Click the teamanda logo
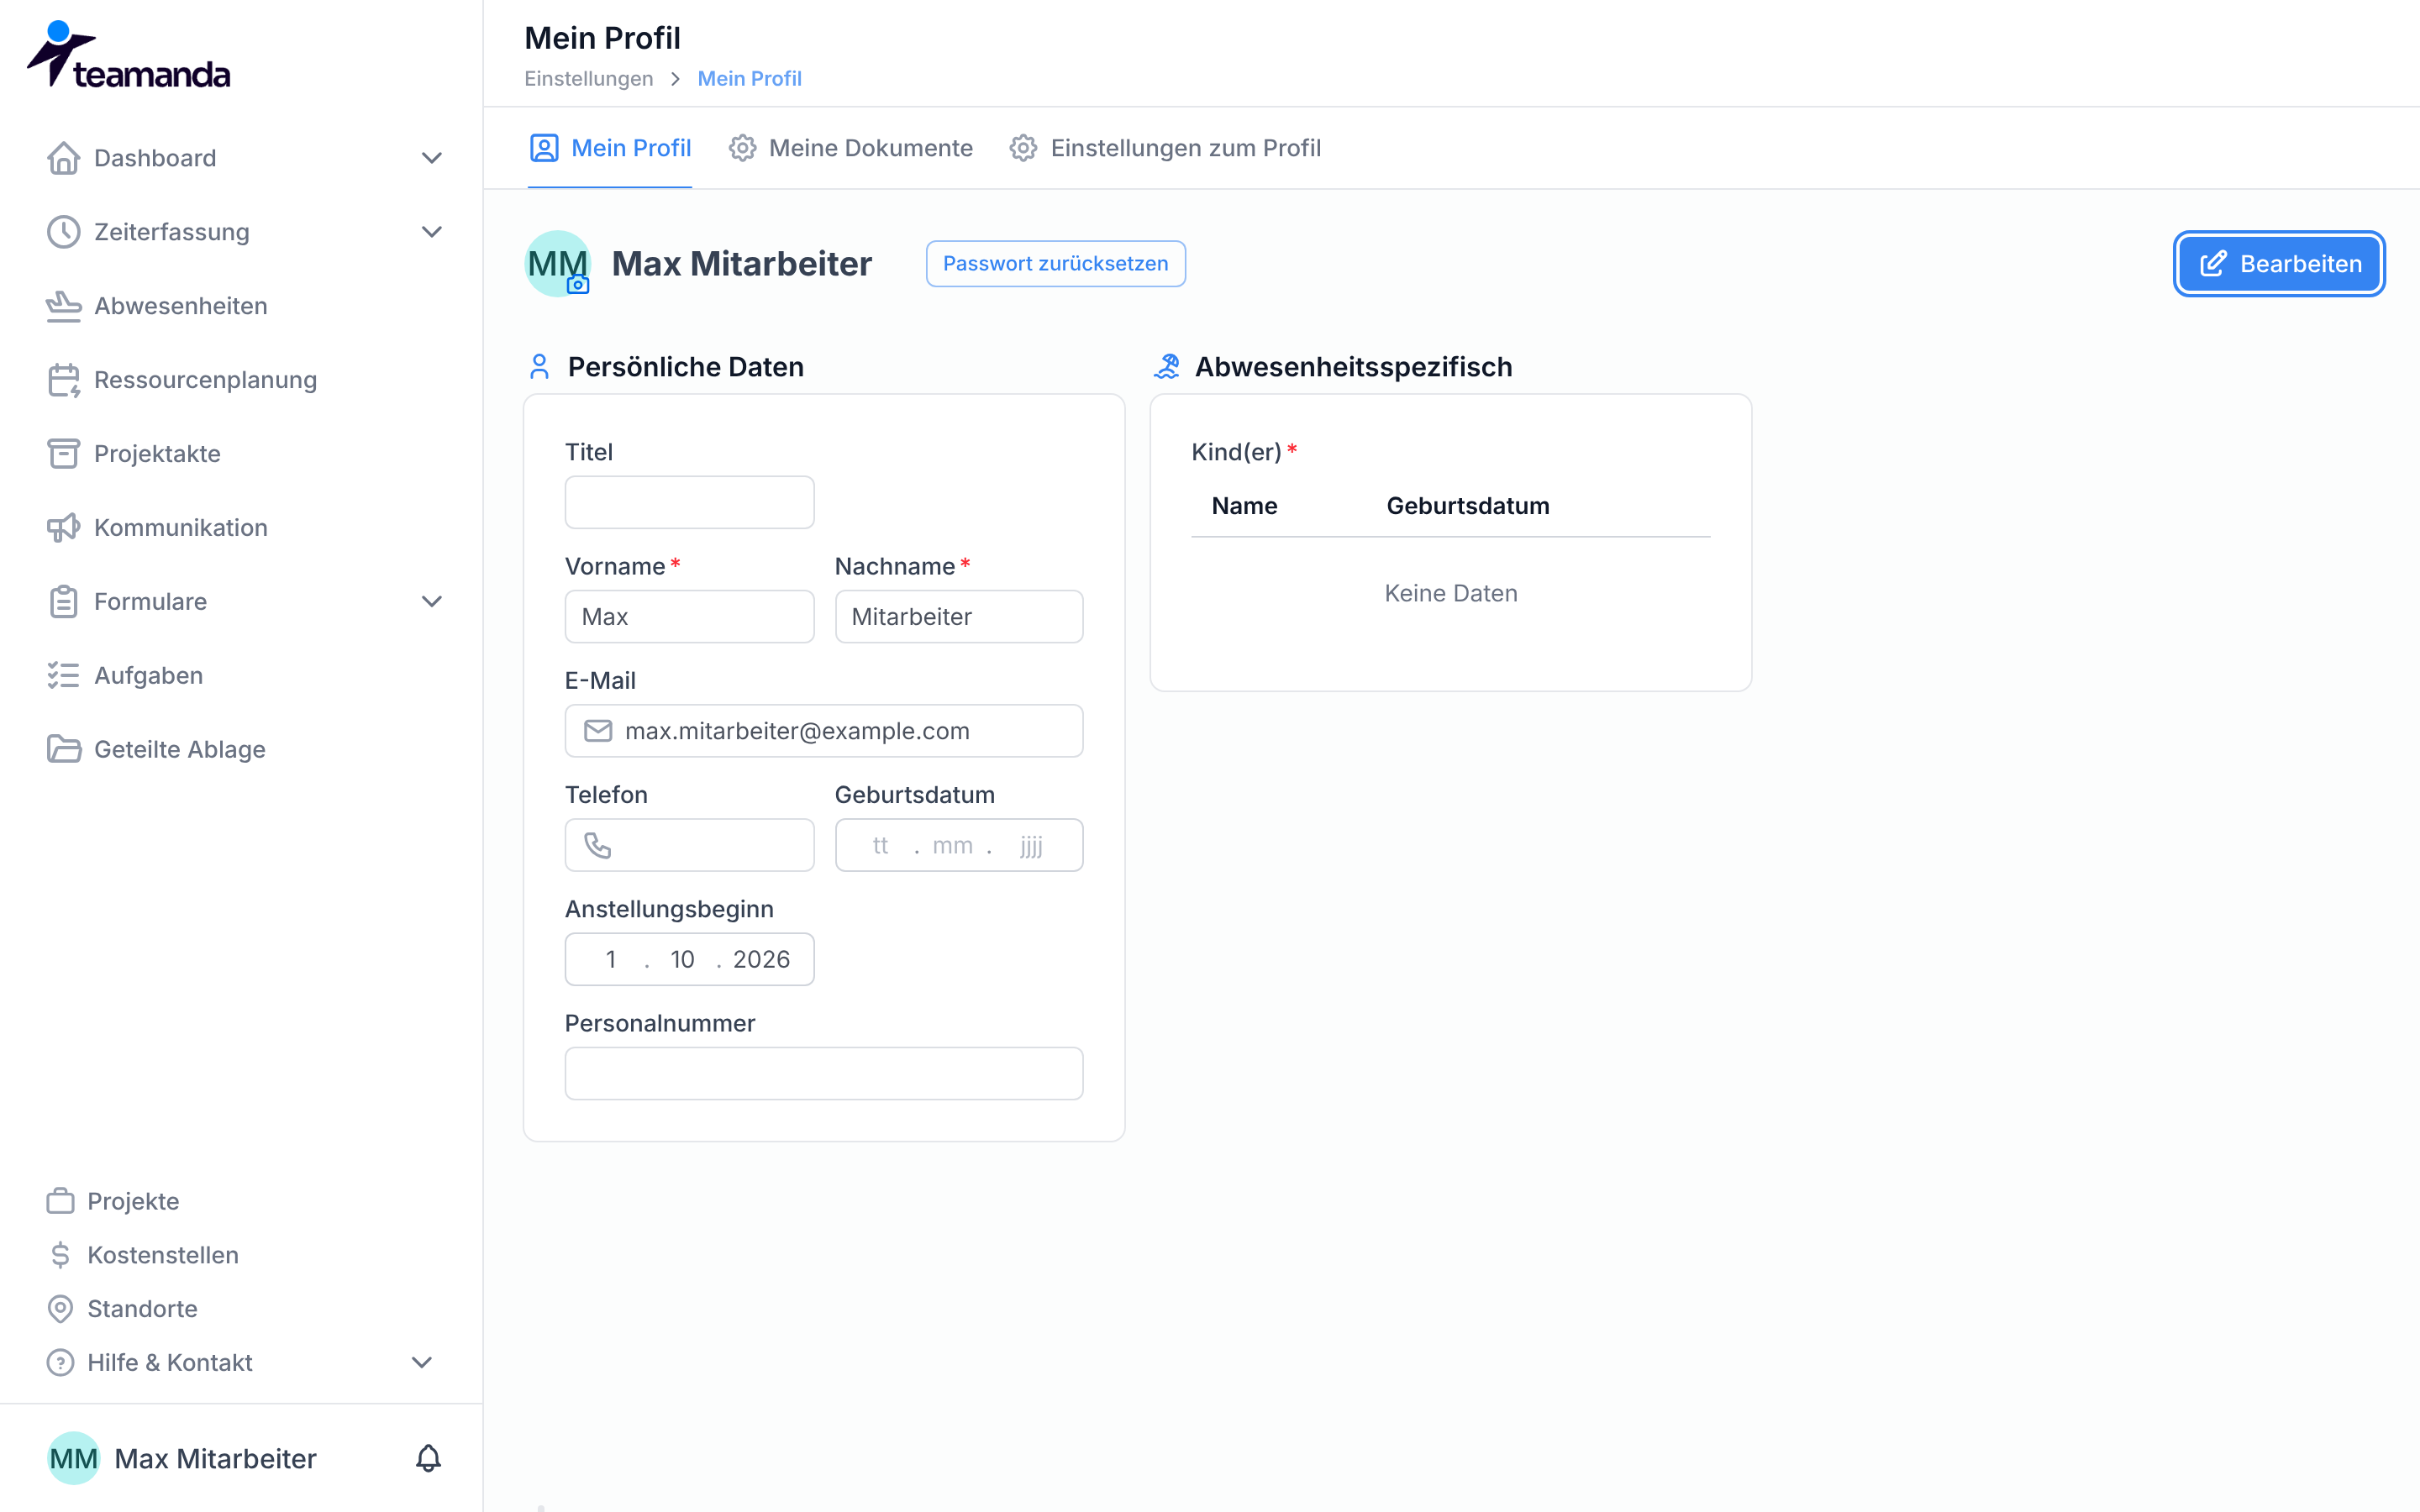Image resolution: width=2420 pixels, height=1512 pixels. (128, 54)
